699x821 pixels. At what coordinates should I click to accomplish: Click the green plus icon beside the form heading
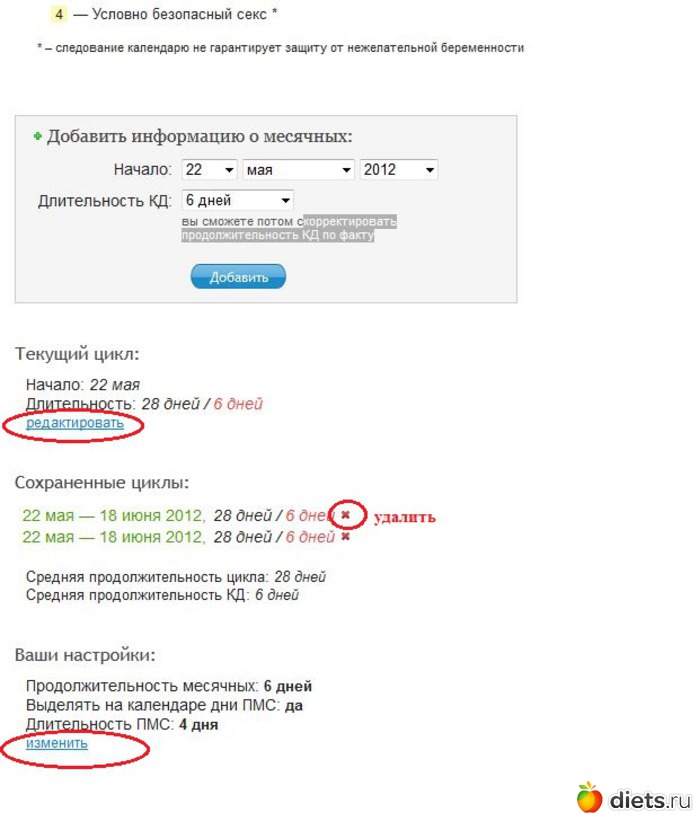[38, 136]
